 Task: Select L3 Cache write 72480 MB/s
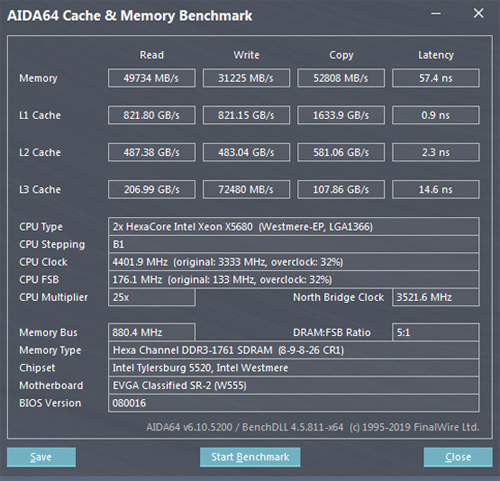(246, 189)
